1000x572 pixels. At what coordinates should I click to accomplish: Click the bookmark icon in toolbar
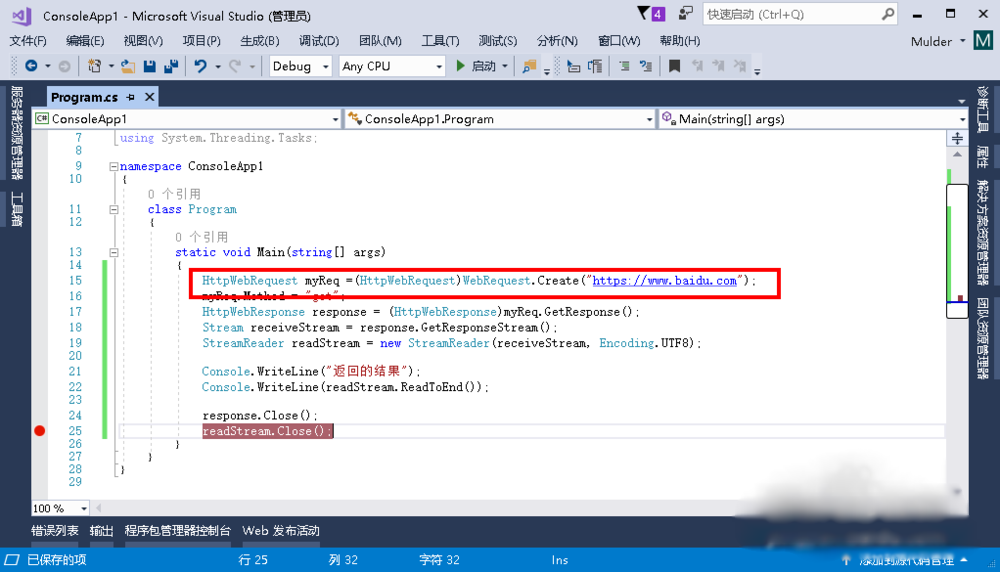pos(674,66)
